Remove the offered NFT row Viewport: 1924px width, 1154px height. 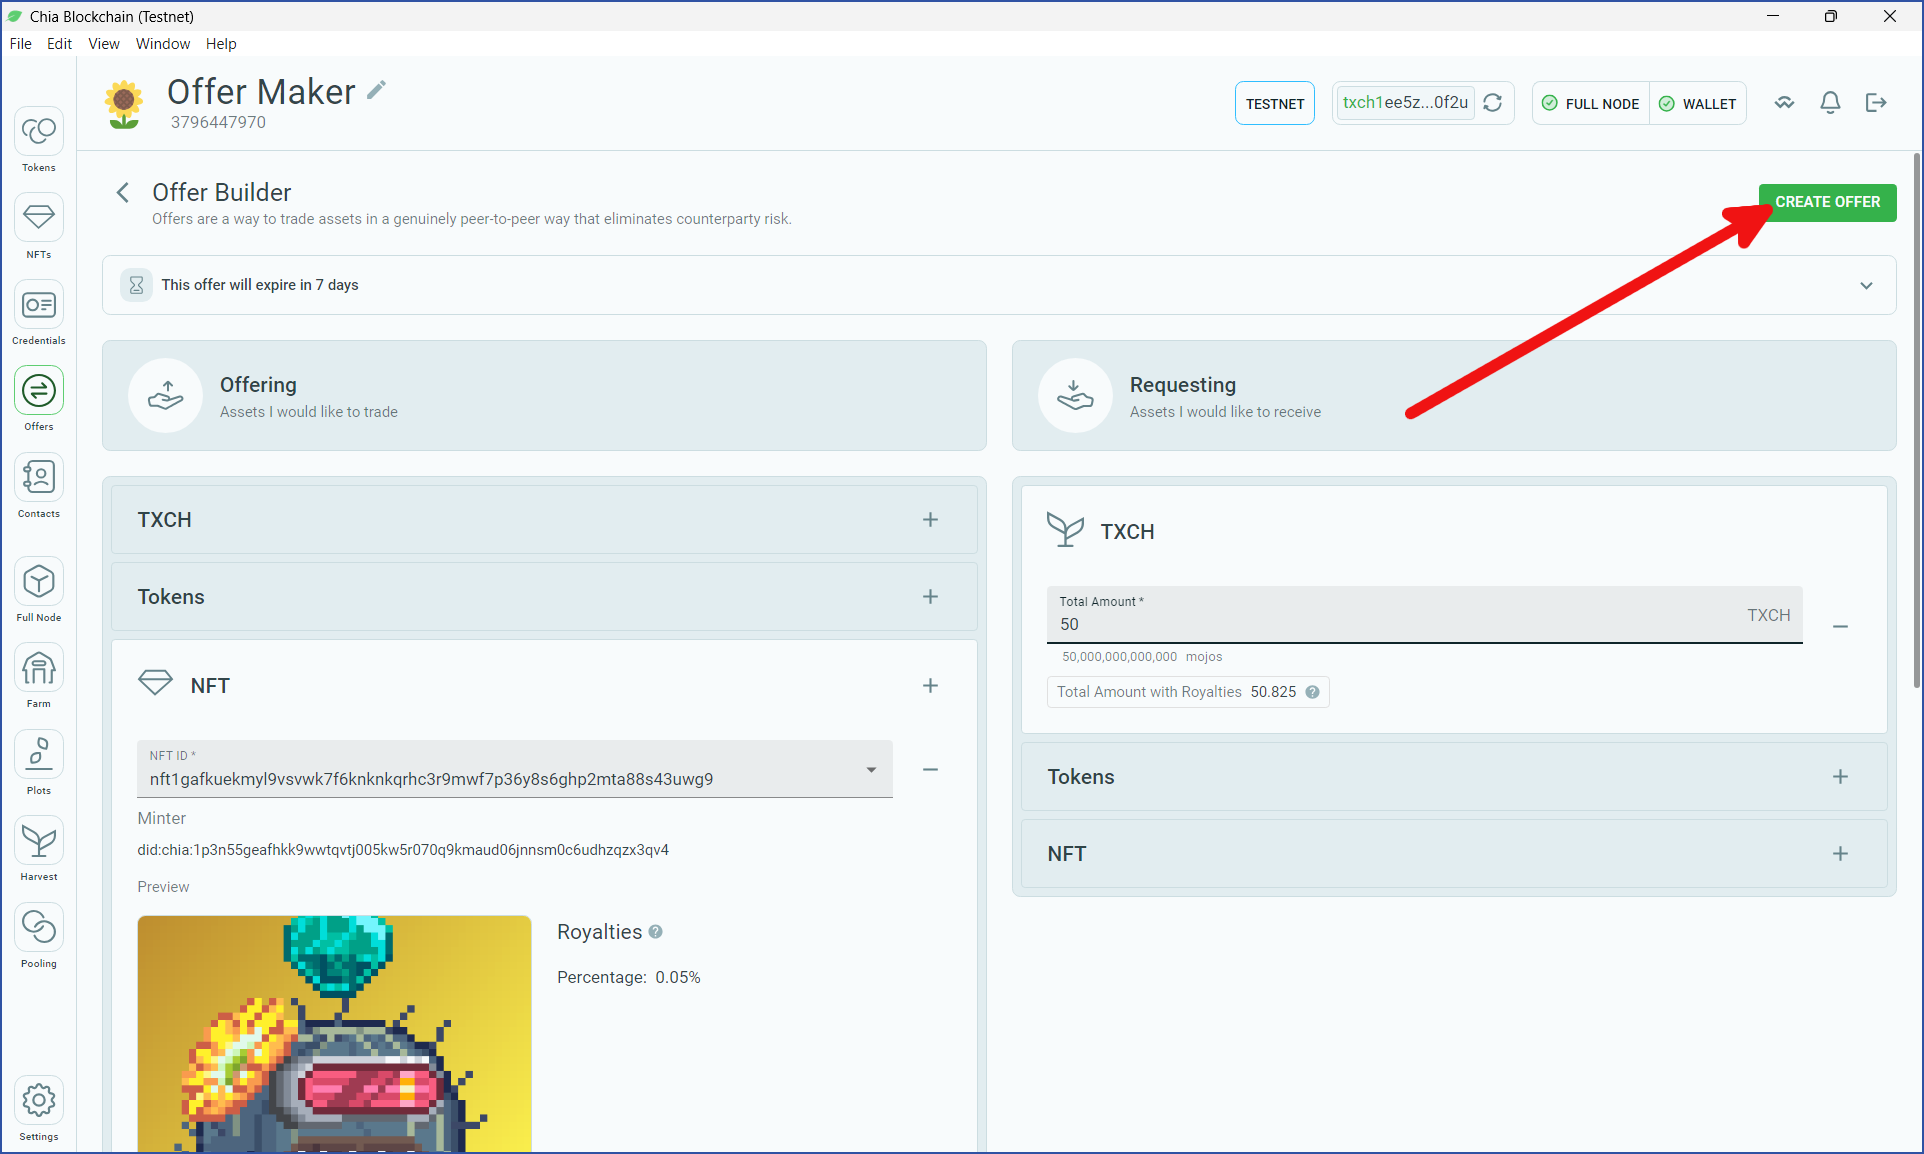[x=930, y=770]
